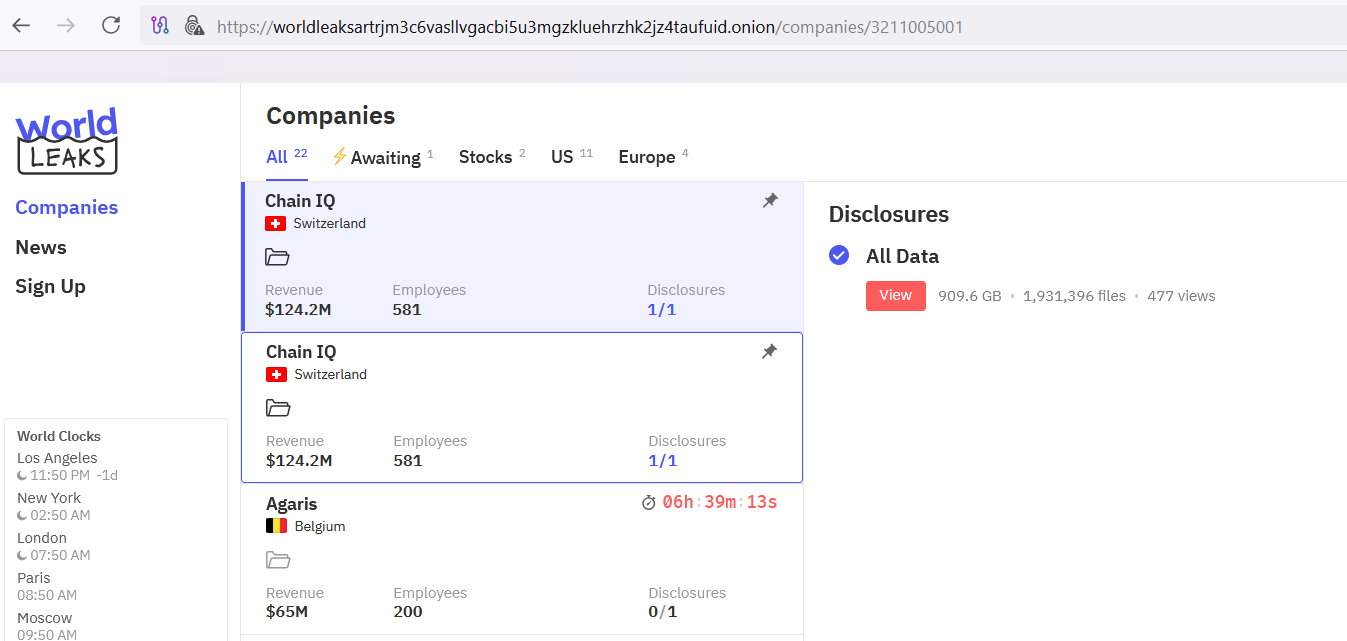Click the 1,931,396 files text
This screenshot has width=1347, height=641.
[1074, 296]
